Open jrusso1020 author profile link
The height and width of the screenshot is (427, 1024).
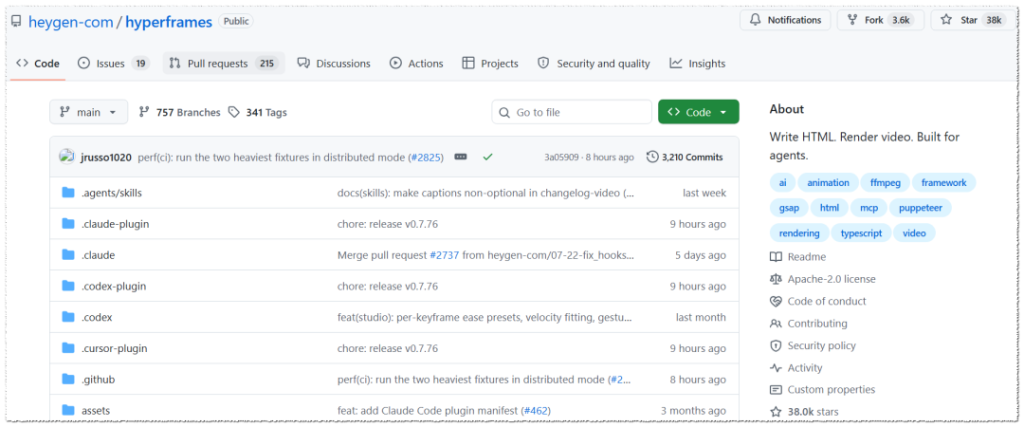106,157
